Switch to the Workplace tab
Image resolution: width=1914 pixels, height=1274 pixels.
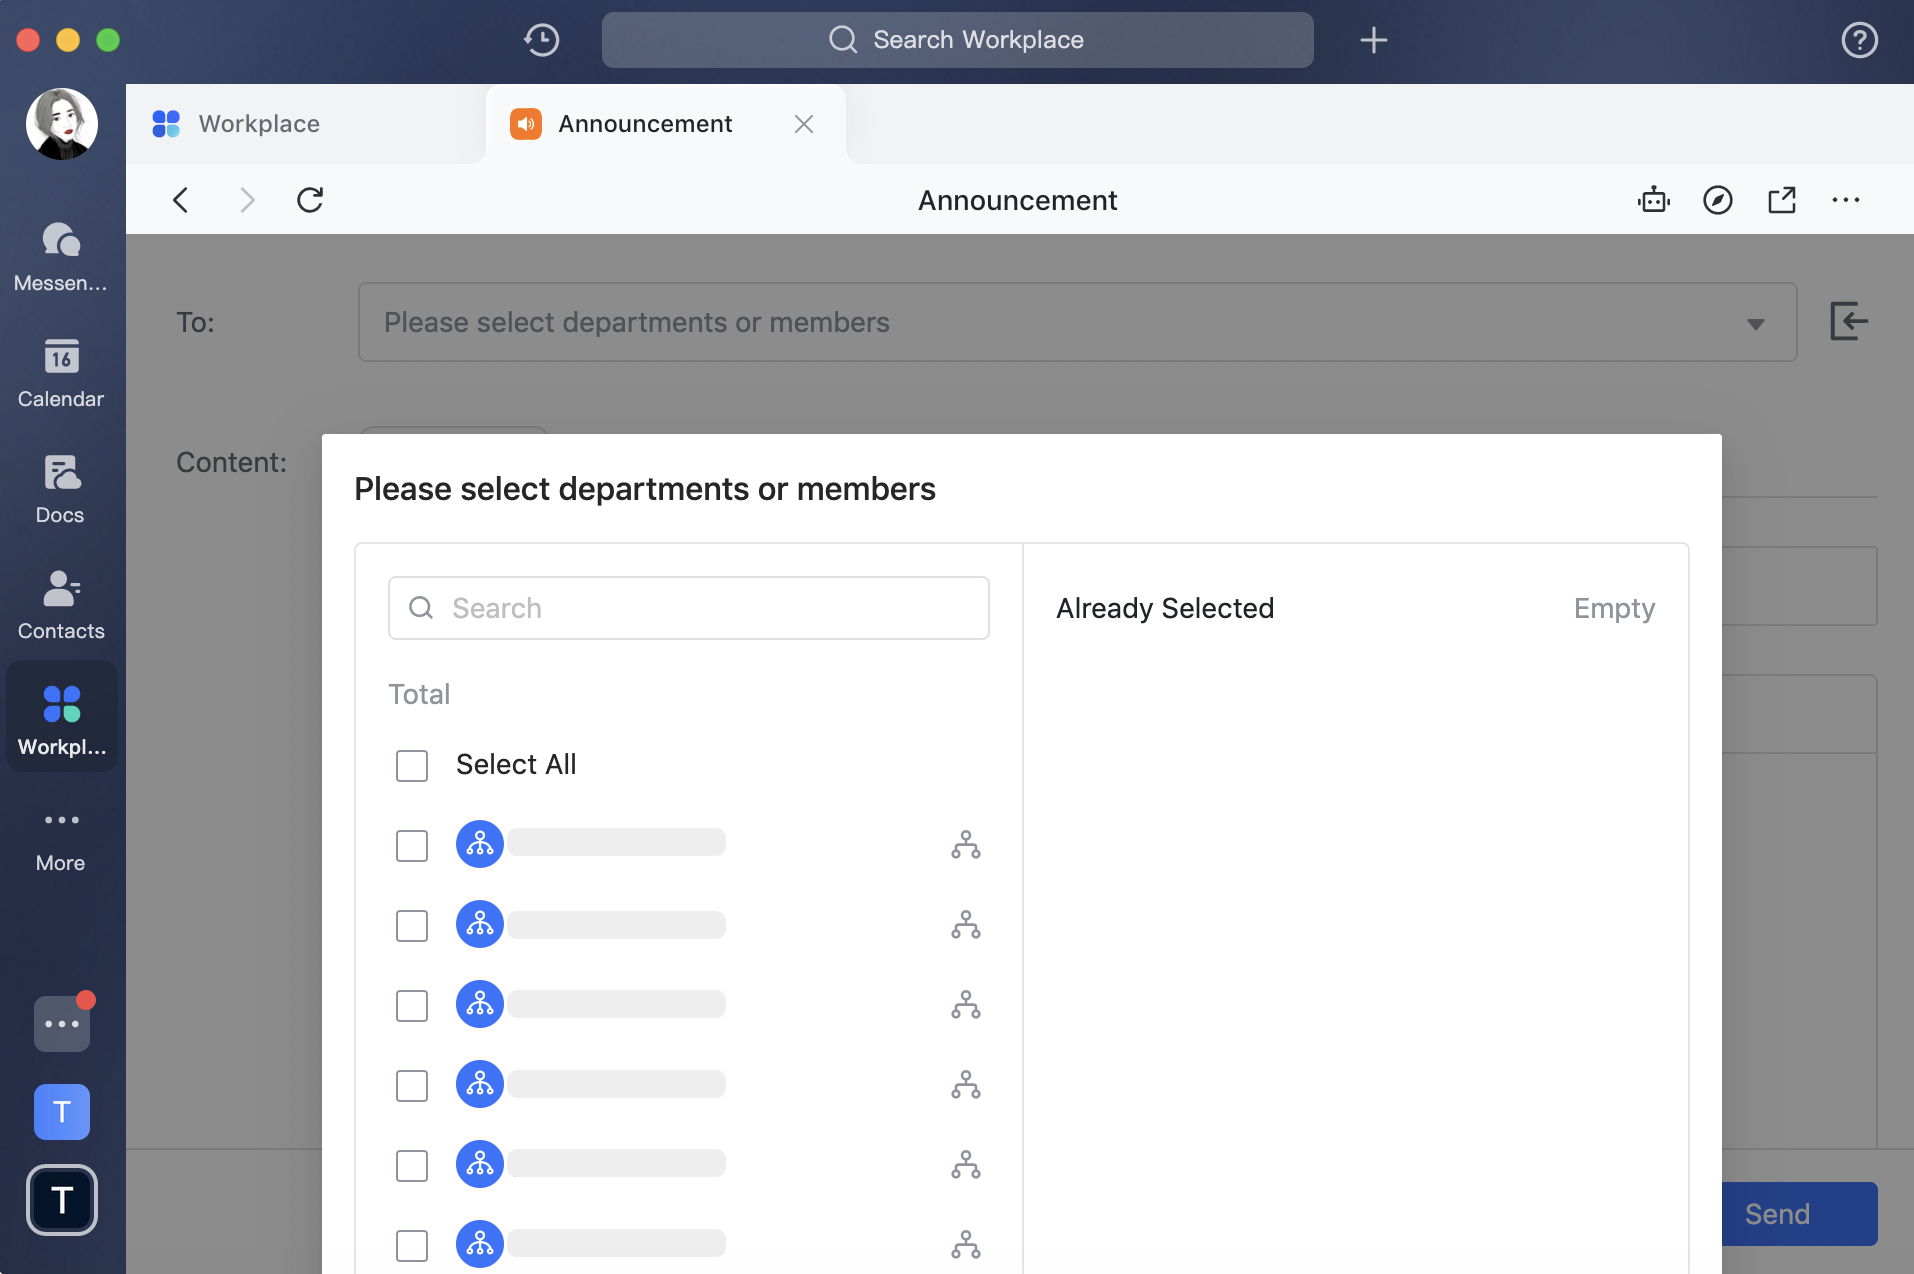pyautogui.click(x=258, y=123)
